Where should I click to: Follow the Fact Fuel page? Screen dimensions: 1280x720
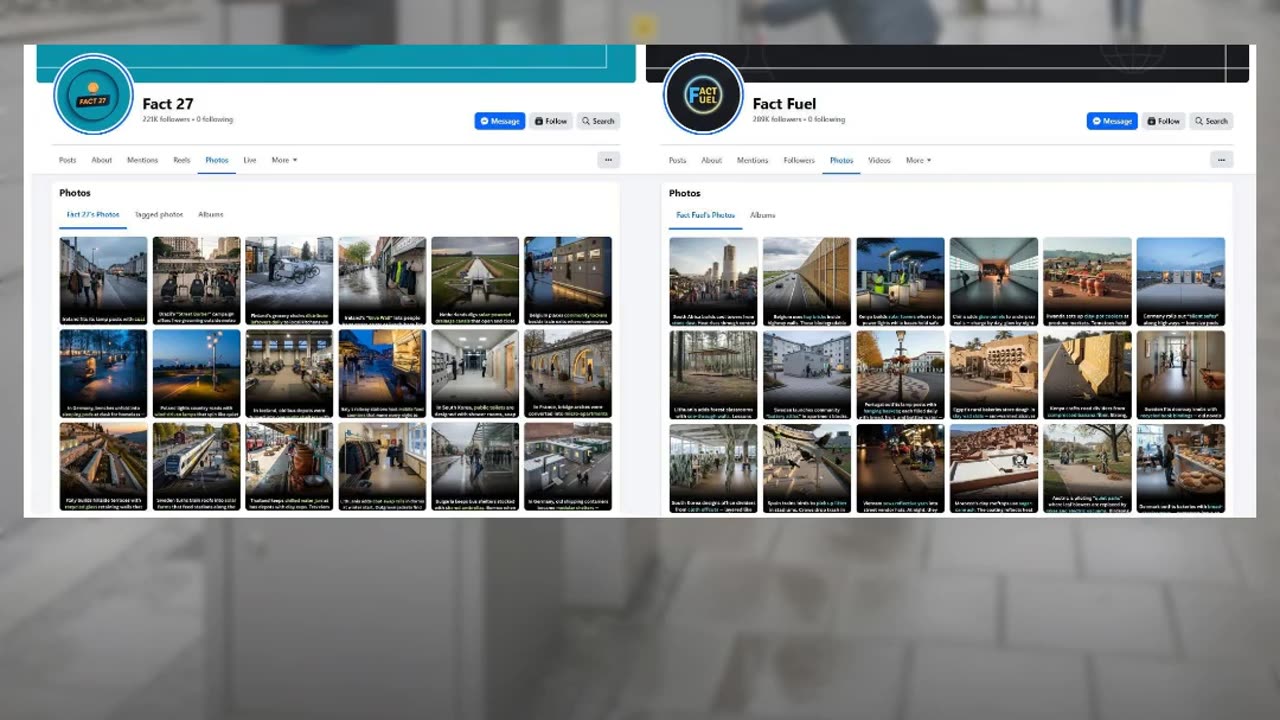1164,121
